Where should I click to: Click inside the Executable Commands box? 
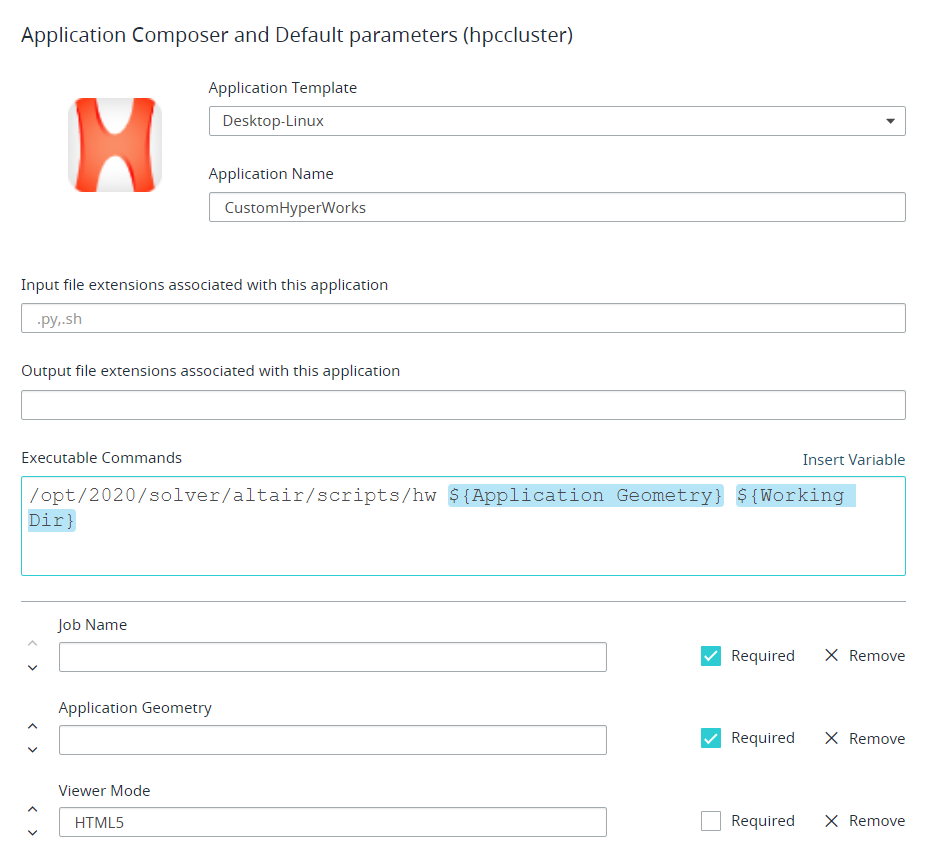point(463,550)
